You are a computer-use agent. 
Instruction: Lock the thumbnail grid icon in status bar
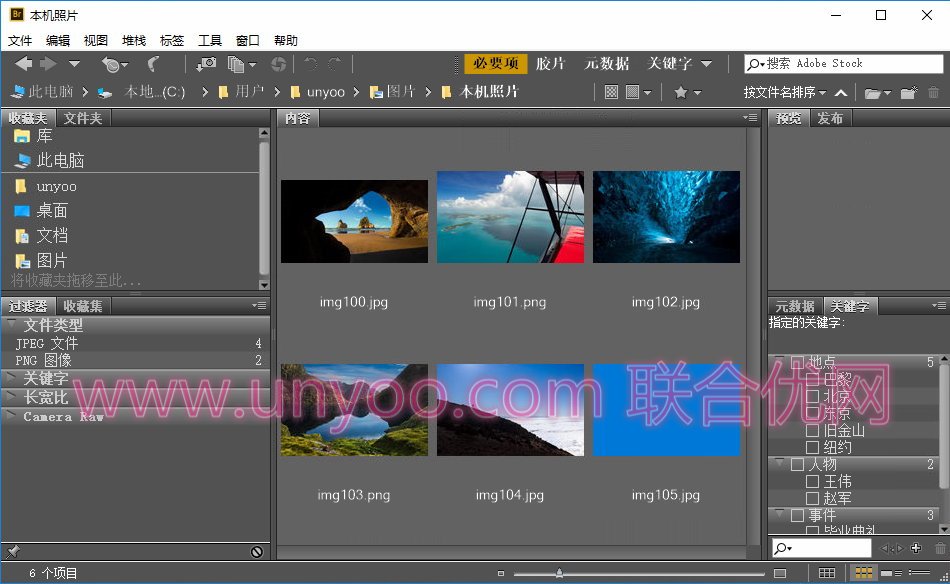826,573
